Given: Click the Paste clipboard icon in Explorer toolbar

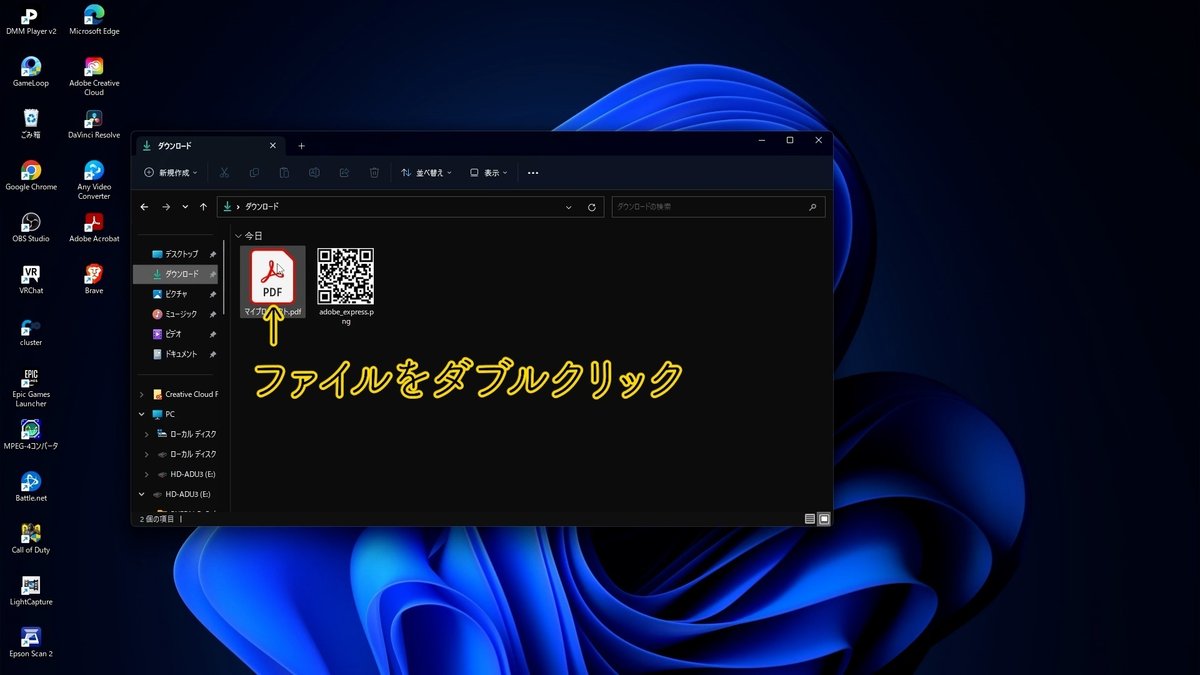Looking at the screenshot, I should point(284,173).
